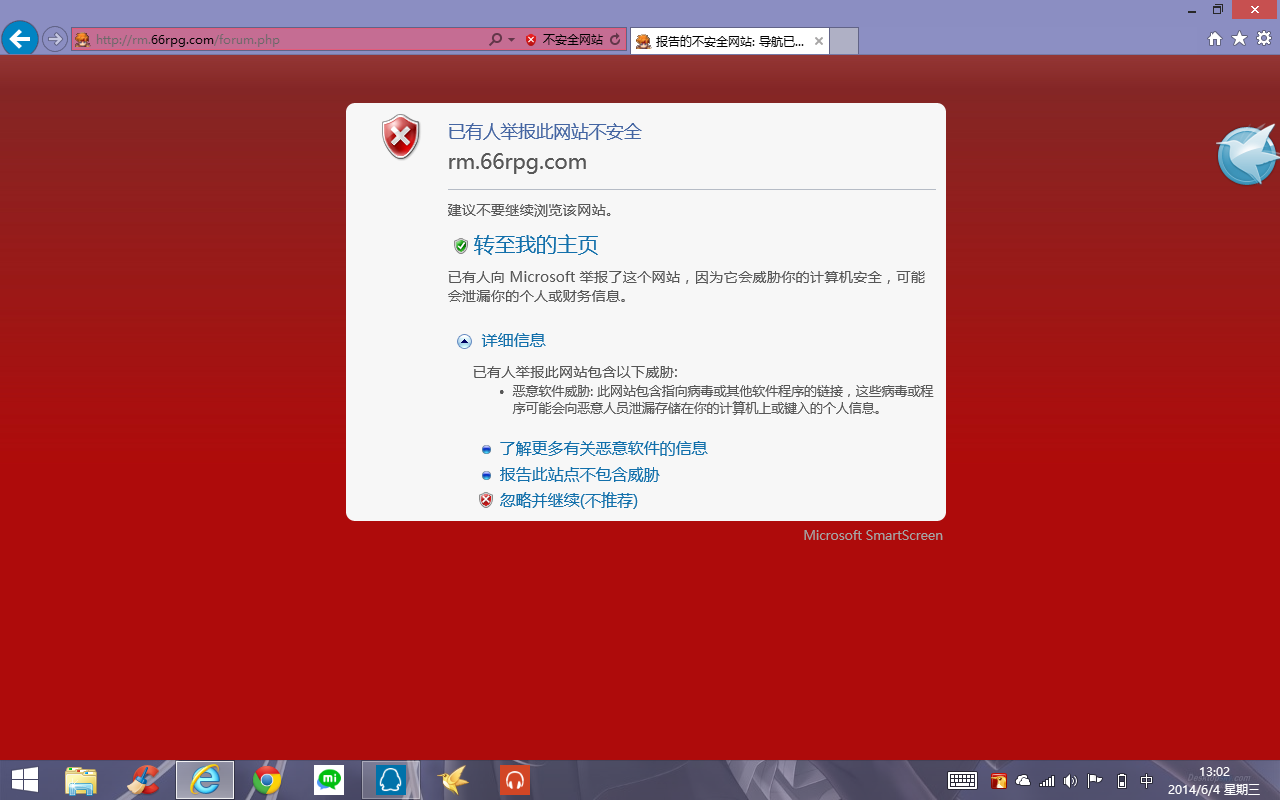
Task: Click the browser forward arrow button
Action: coord(55,39)
